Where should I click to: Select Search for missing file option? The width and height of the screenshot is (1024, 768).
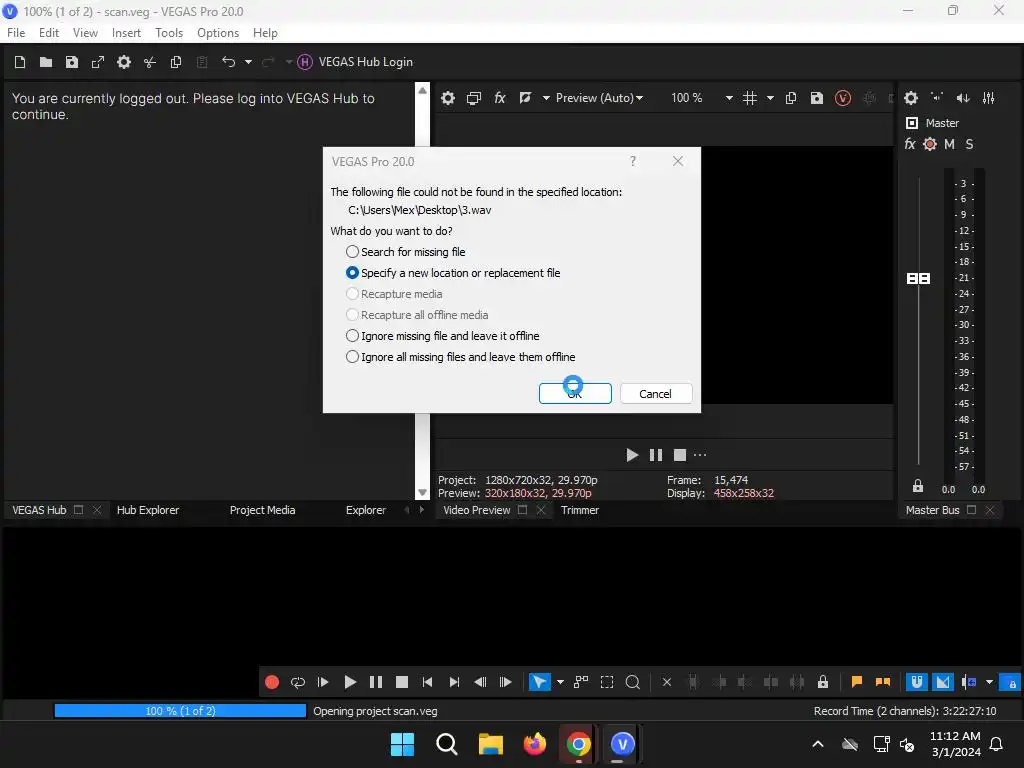406,251
